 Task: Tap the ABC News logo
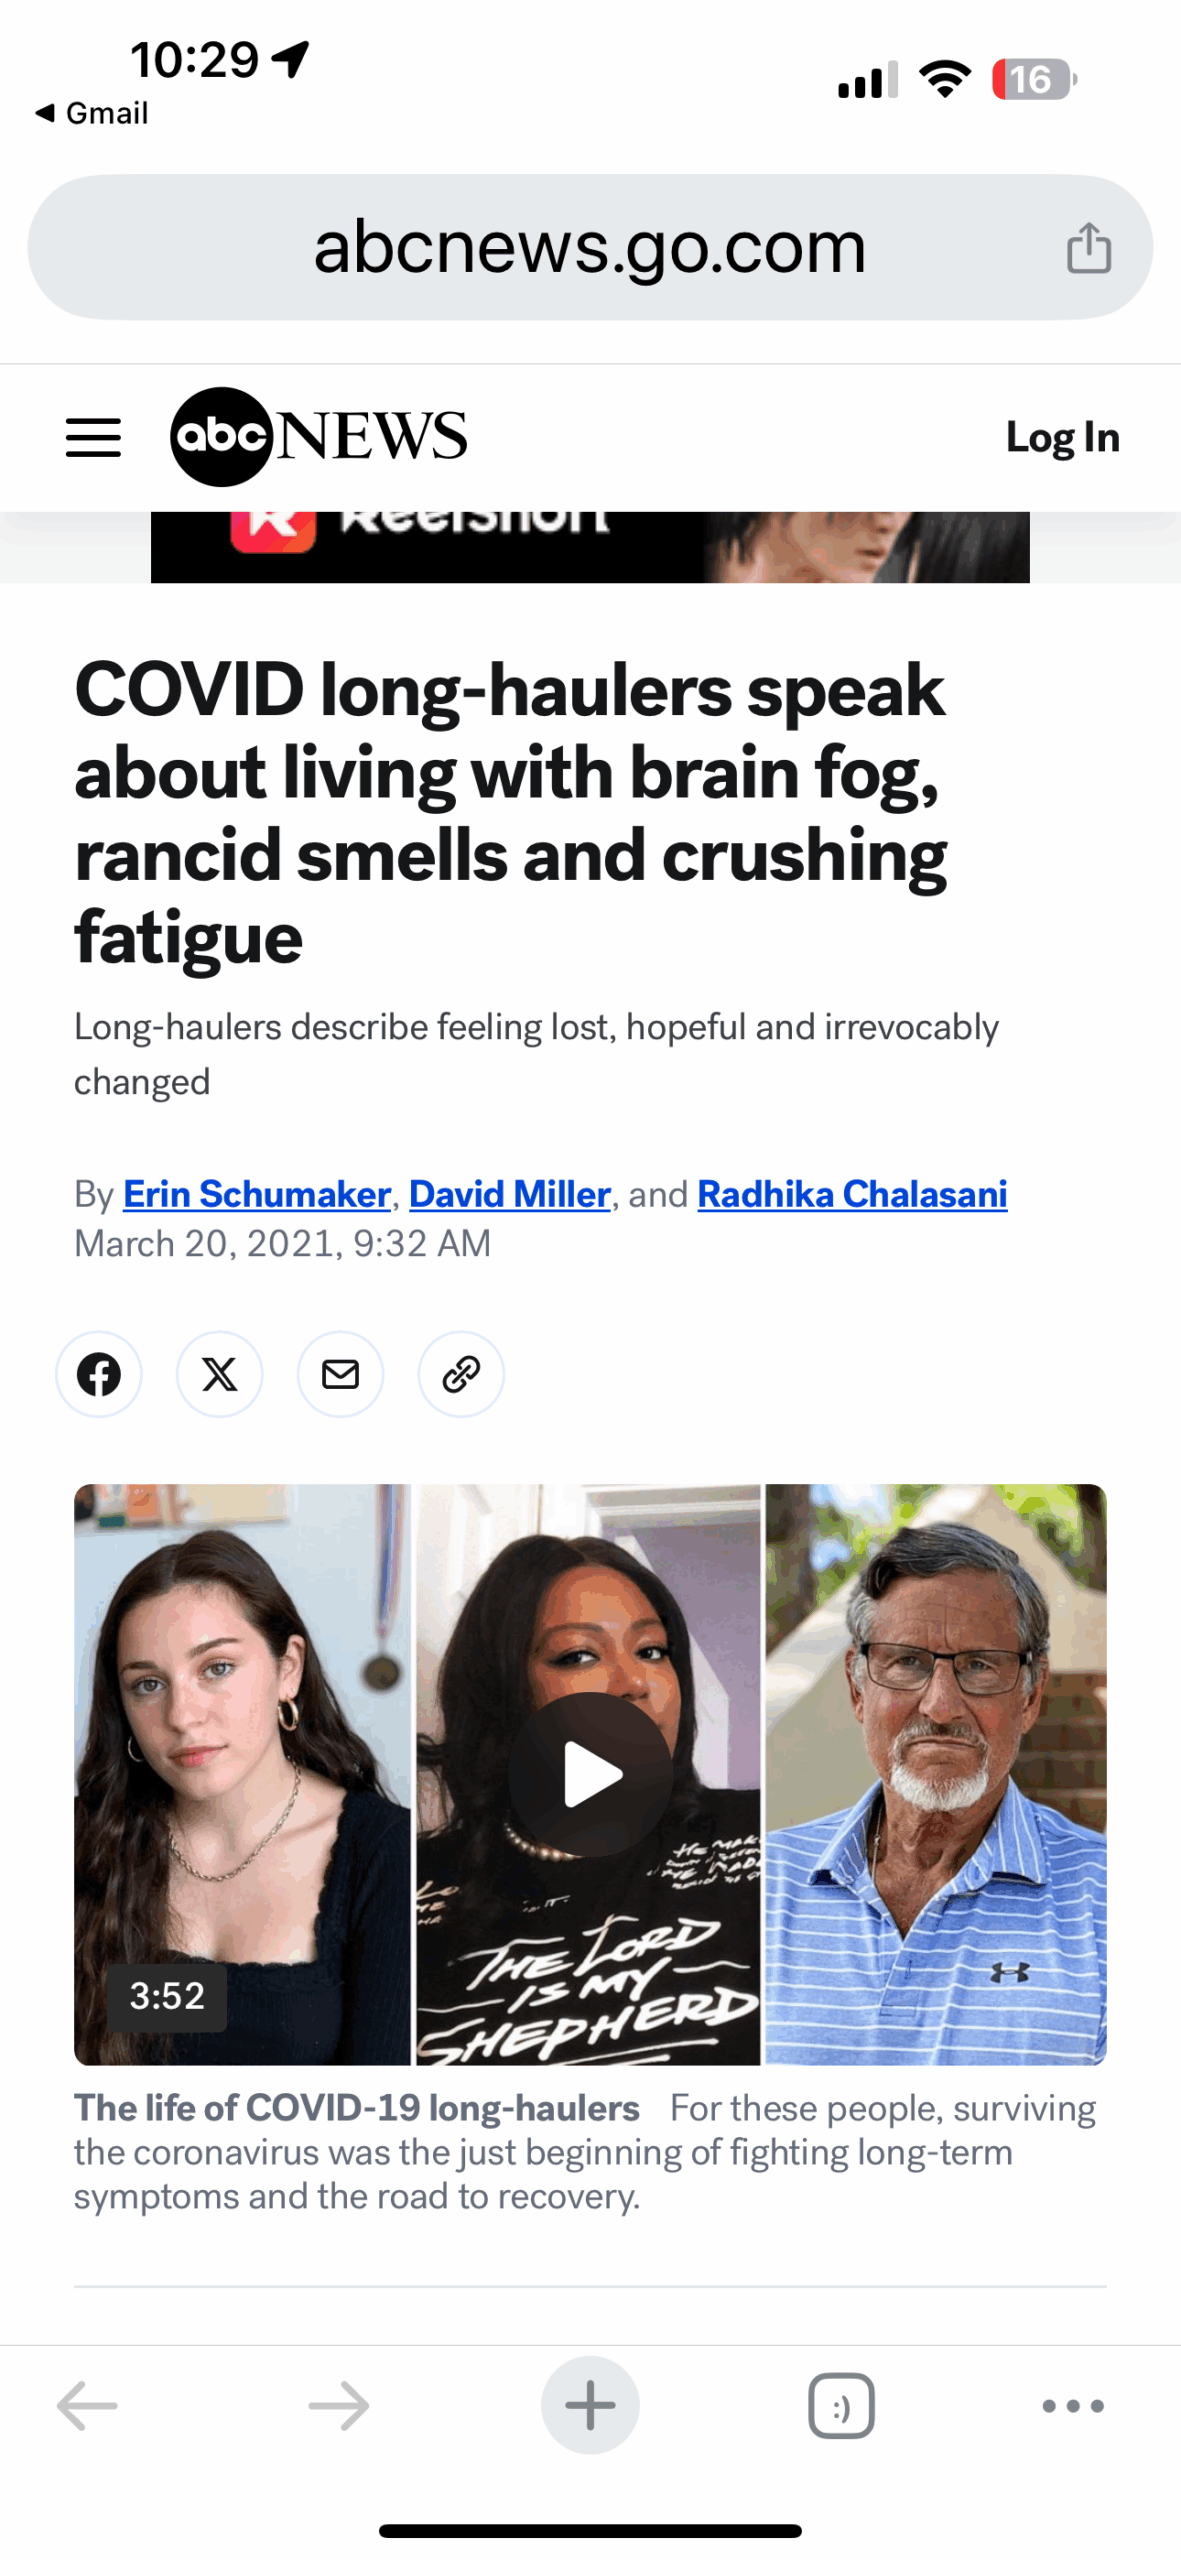pyautogui.click(x=318, y=436)
